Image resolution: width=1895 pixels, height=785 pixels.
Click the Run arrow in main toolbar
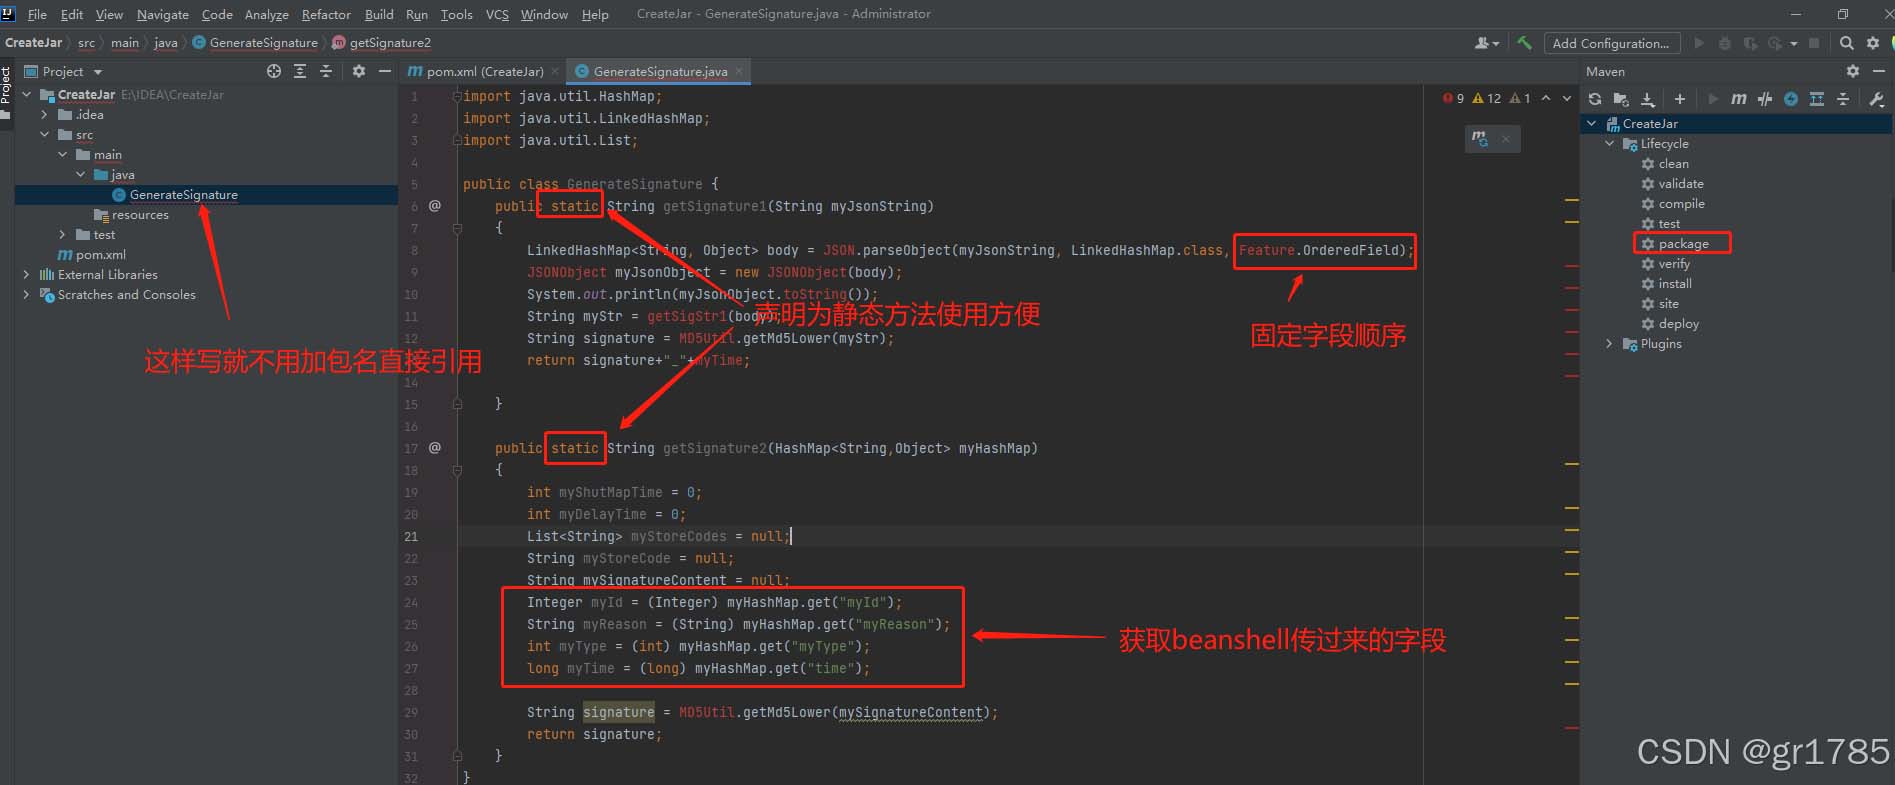tap(1698, 43)
